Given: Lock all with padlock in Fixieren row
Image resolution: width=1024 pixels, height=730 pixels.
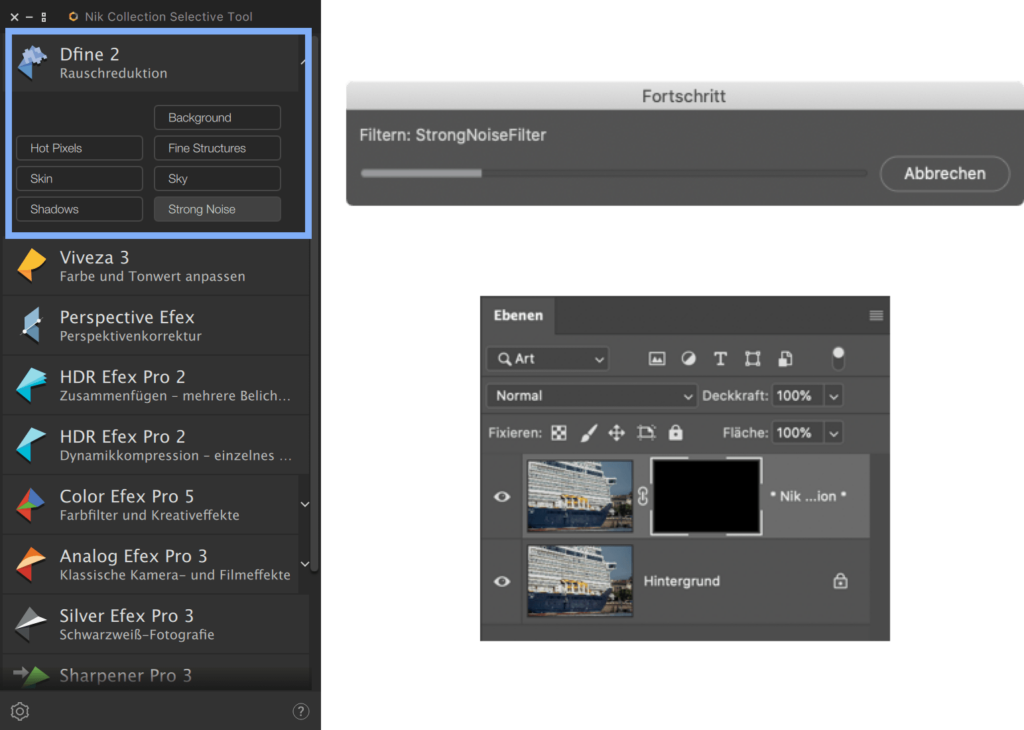Looking at the screenshot, I should coord(675,433).
